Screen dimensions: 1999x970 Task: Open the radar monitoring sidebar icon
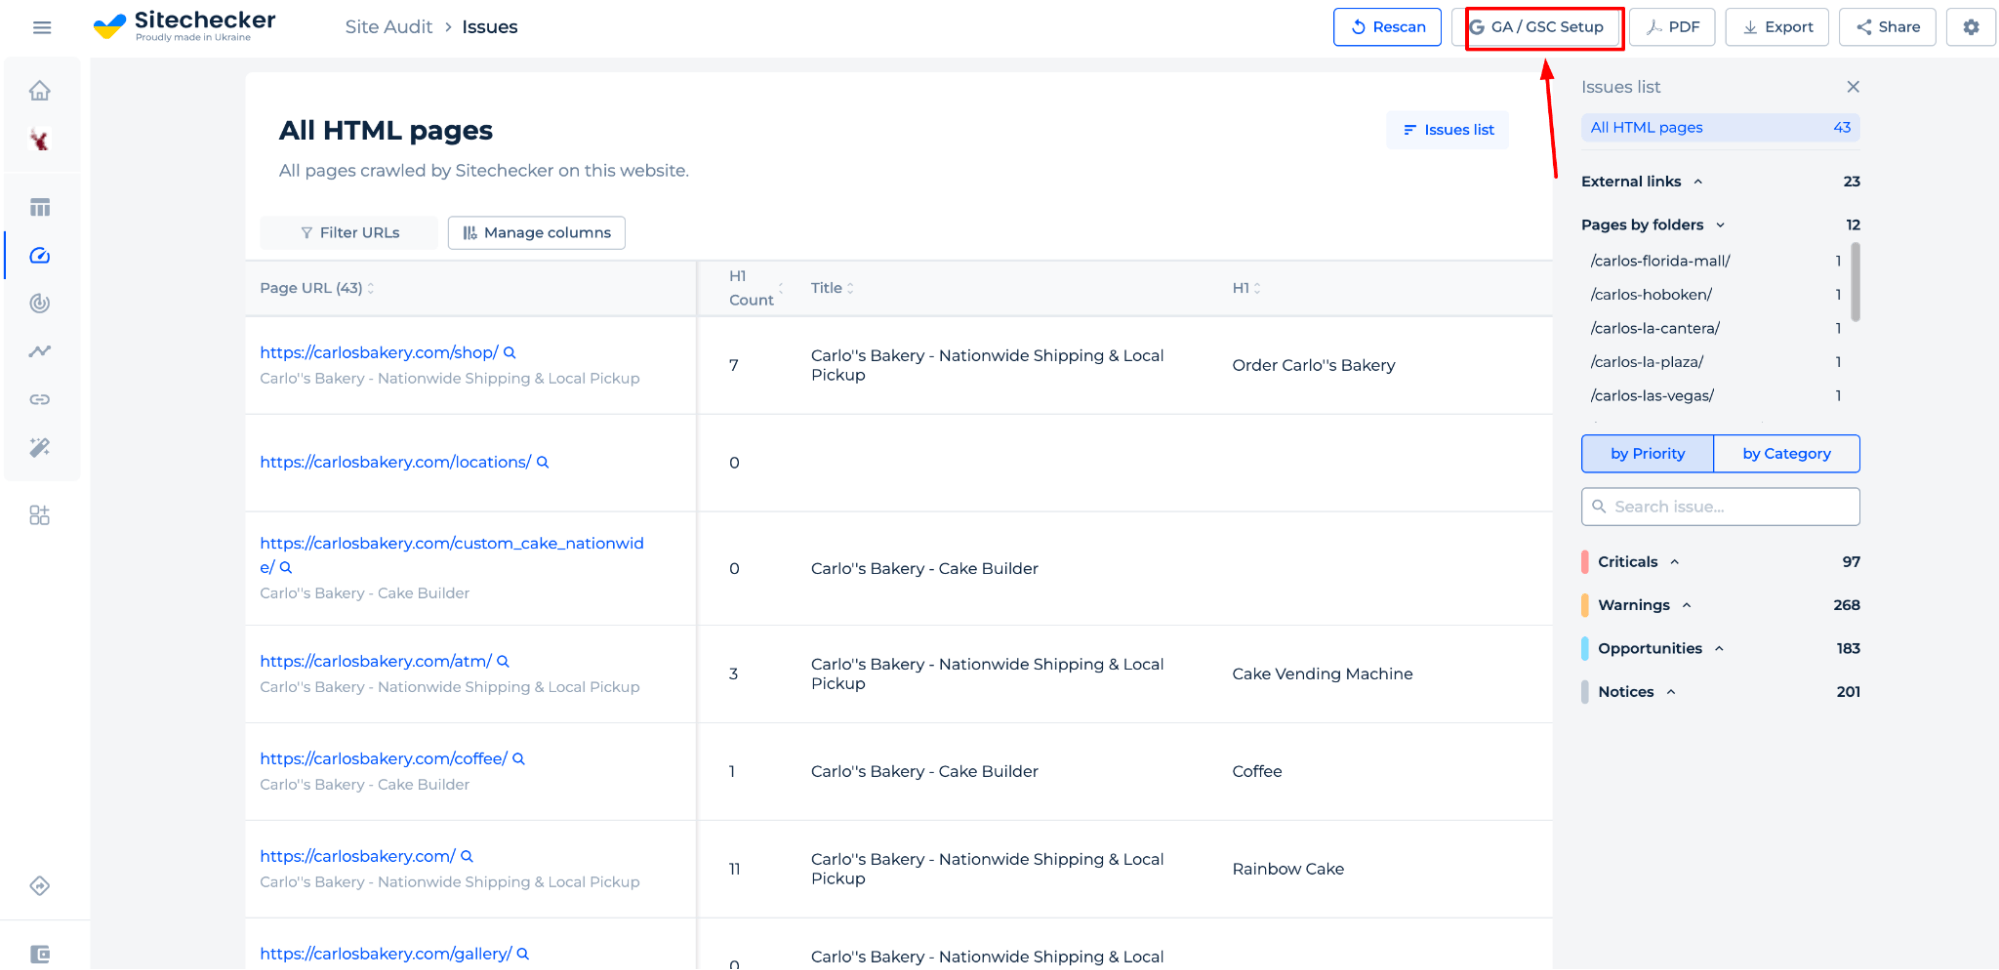pos(40,303)
